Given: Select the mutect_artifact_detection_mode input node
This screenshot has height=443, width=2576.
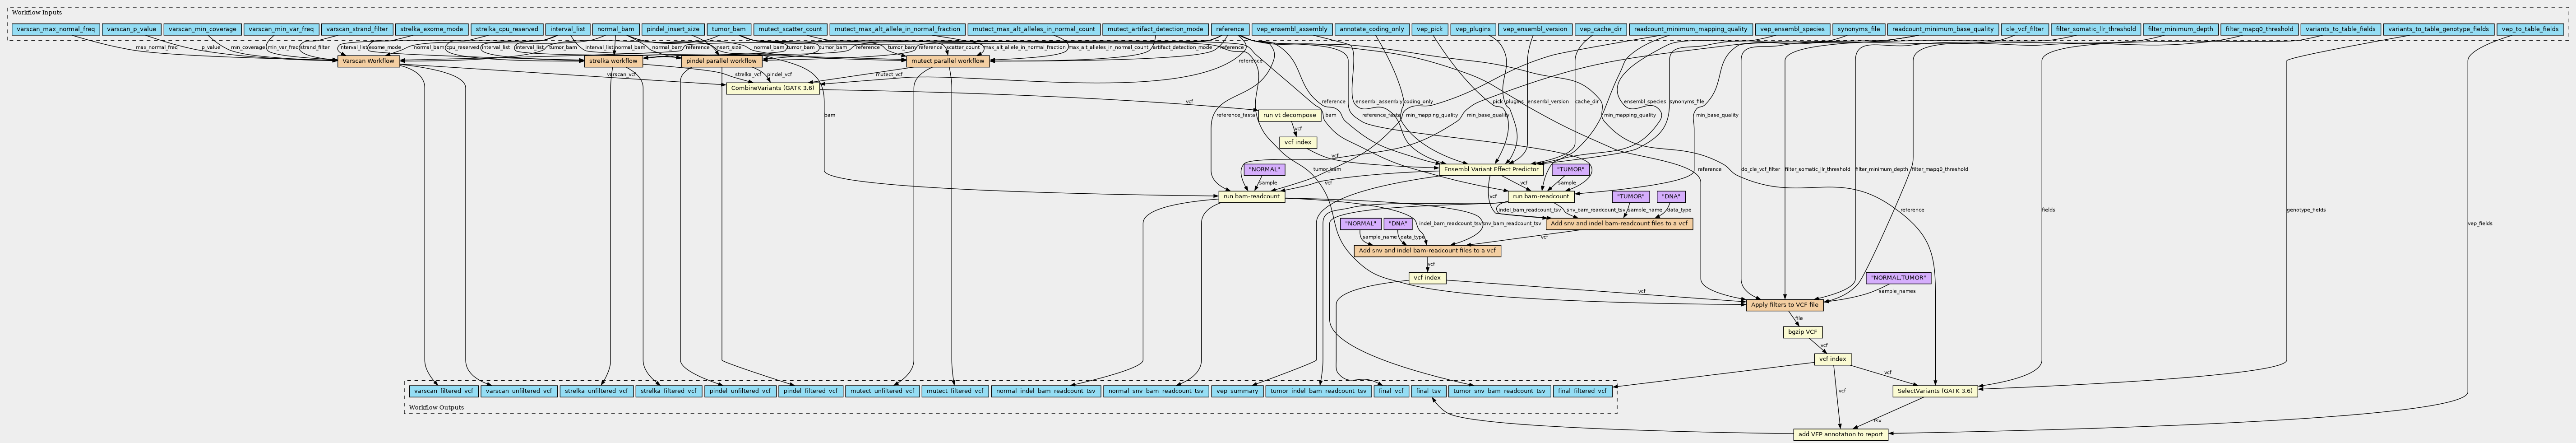Looking at the screenshot, I should (1155, 30).
